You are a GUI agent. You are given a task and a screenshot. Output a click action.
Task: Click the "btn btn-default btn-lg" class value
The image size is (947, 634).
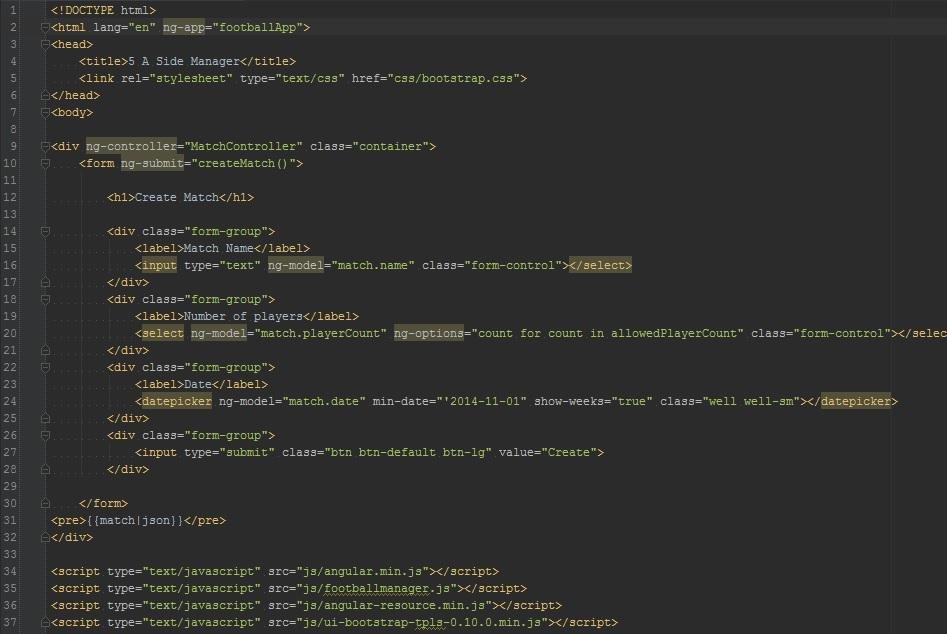(408, 452)
